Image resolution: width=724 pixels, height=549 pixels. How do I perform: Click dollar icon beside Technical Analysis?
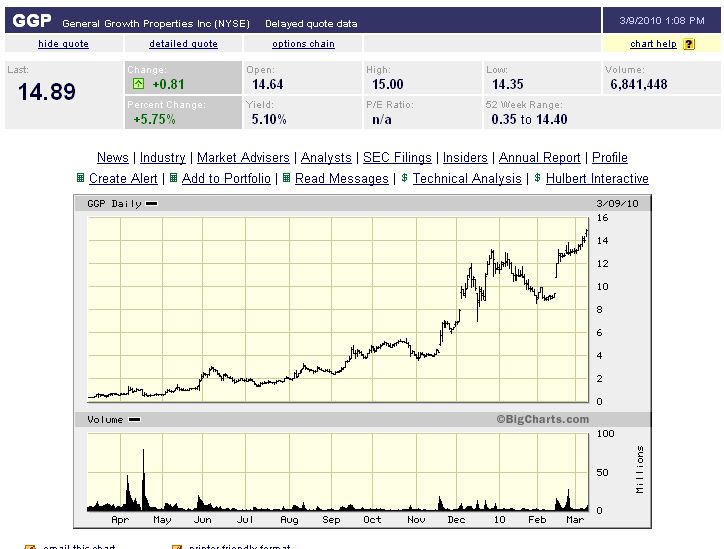tap(404, 178)
